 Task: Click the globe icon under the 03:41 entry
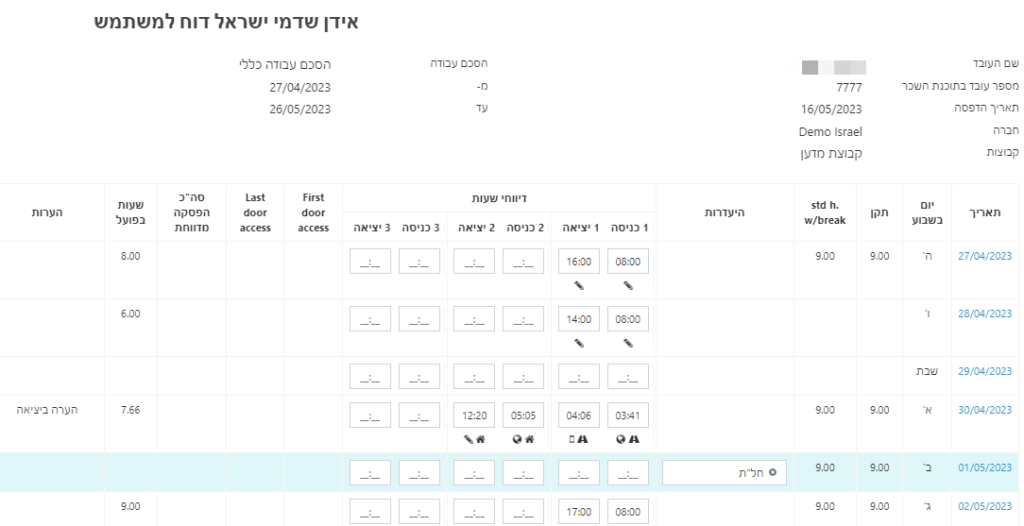(621, 439)
